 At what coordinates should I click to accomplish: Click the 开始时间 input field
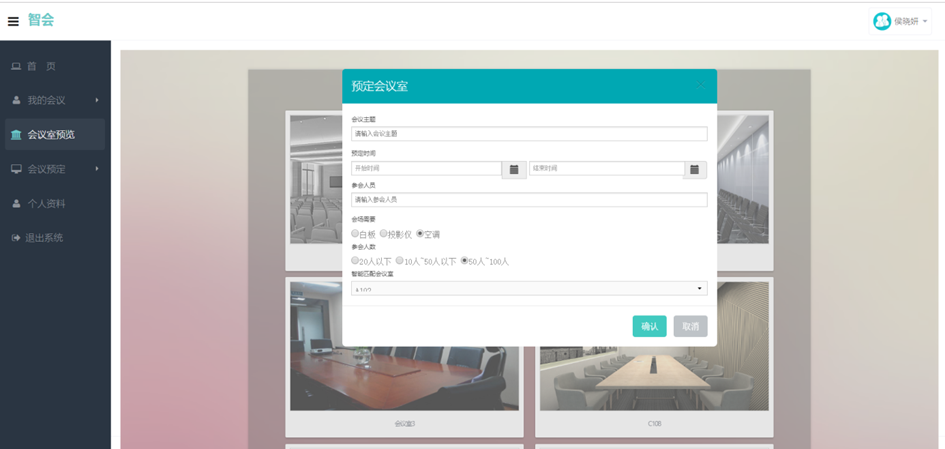427,168
